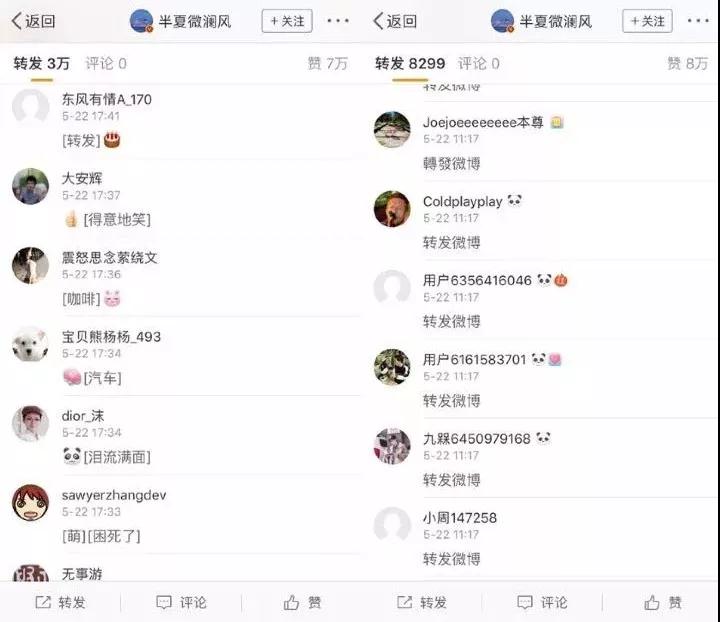Tap the right panel's bottom 转发 repost icon
Viewport: 720px width, 622px height.
tap(405, 602)
